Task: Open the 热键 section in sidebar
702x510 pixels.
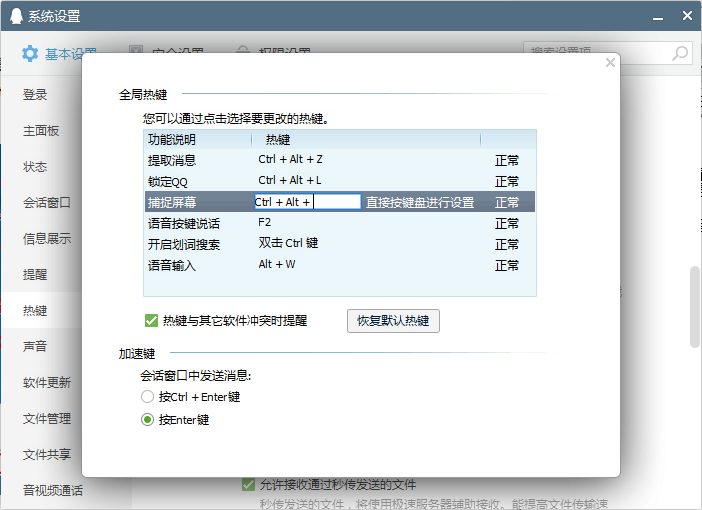Action: 36,311
